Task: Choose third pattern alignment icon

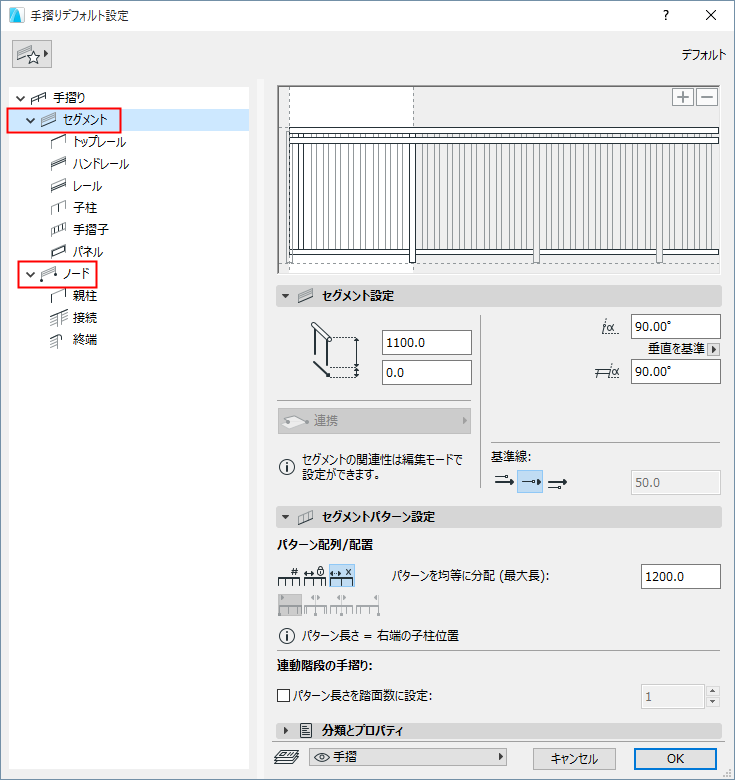Action: (341, 605)
